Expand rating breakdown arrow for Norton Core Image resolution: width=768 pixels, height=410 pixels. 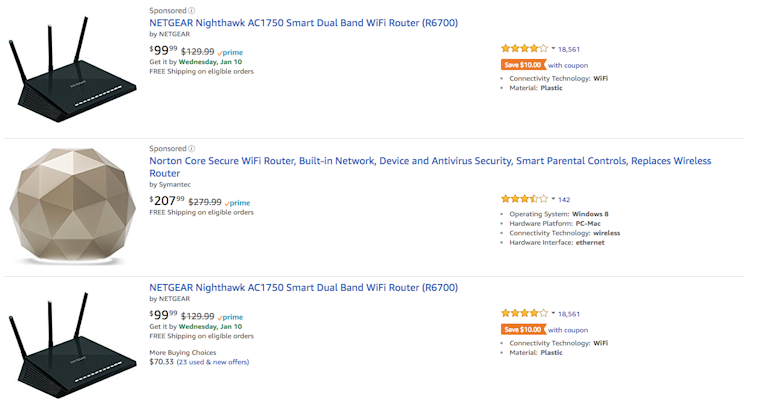(553, 199)
